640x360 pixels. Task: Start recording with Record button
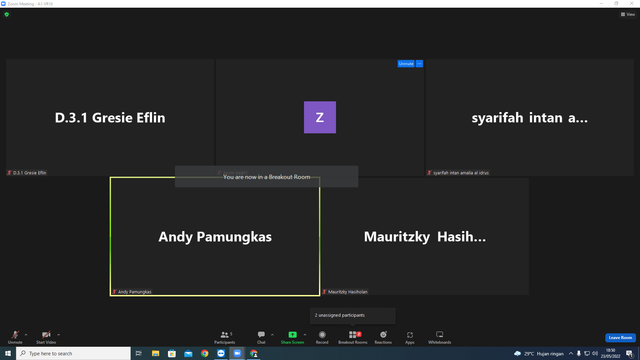coord(322,337)
